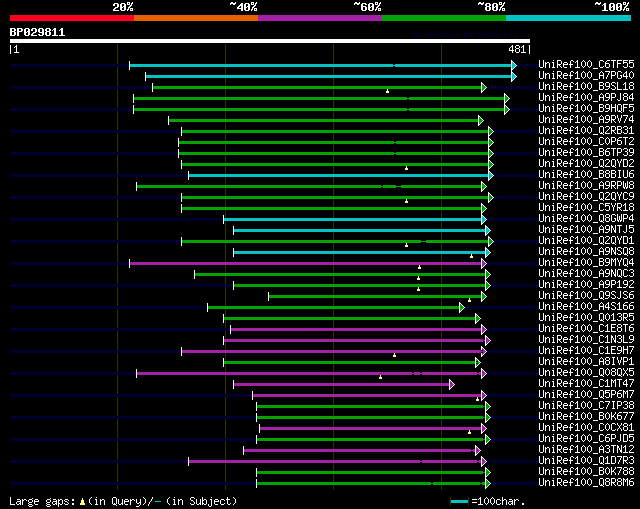Viewport: 640px width, 509px height.
Task: Click the UniRef100_Q5P6M7 label
Action: pyautogui.click(x=586, y=395)
